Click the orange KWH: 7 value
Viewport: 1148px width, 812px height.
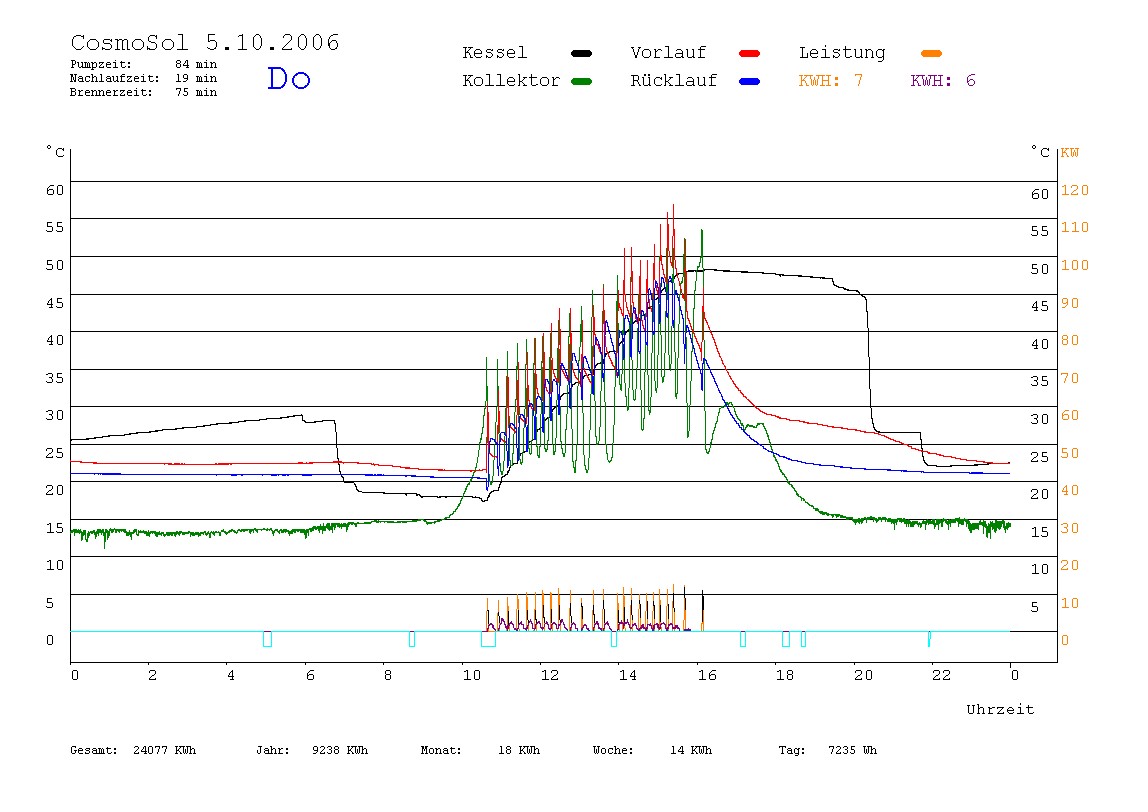tap(831, 81)
